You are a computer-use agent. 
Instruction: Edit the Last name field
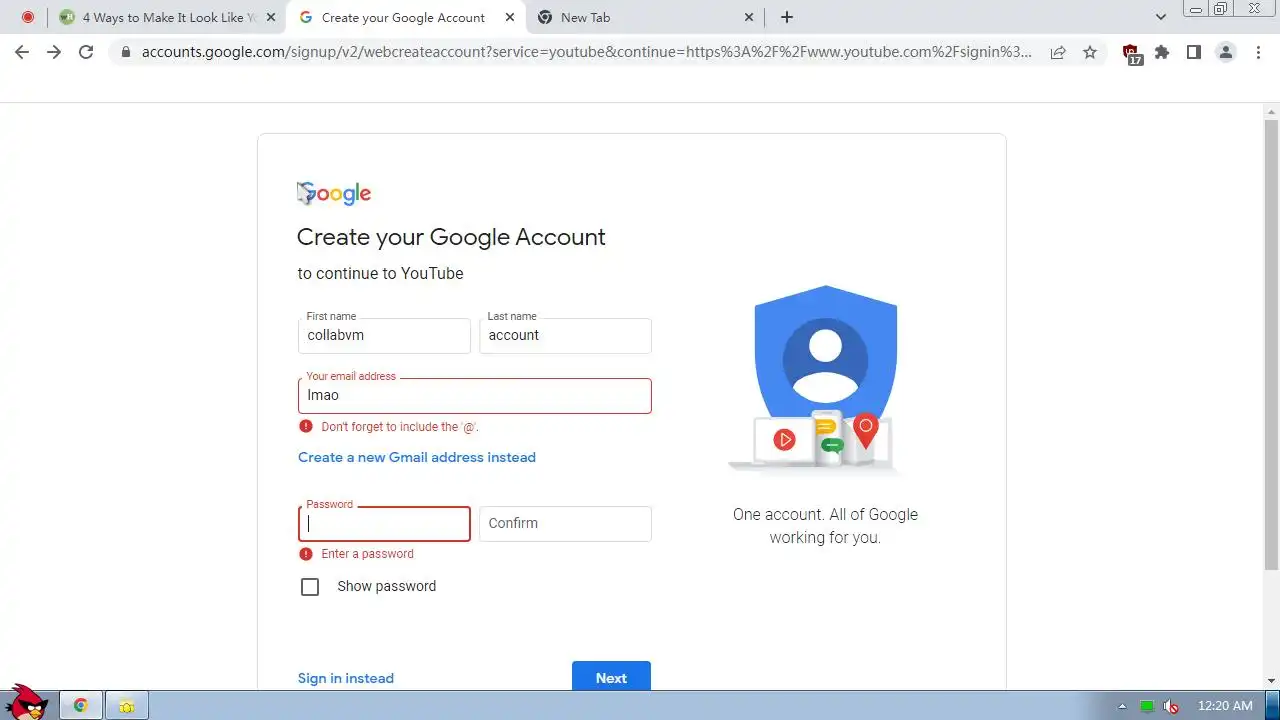tap(565, 336)
